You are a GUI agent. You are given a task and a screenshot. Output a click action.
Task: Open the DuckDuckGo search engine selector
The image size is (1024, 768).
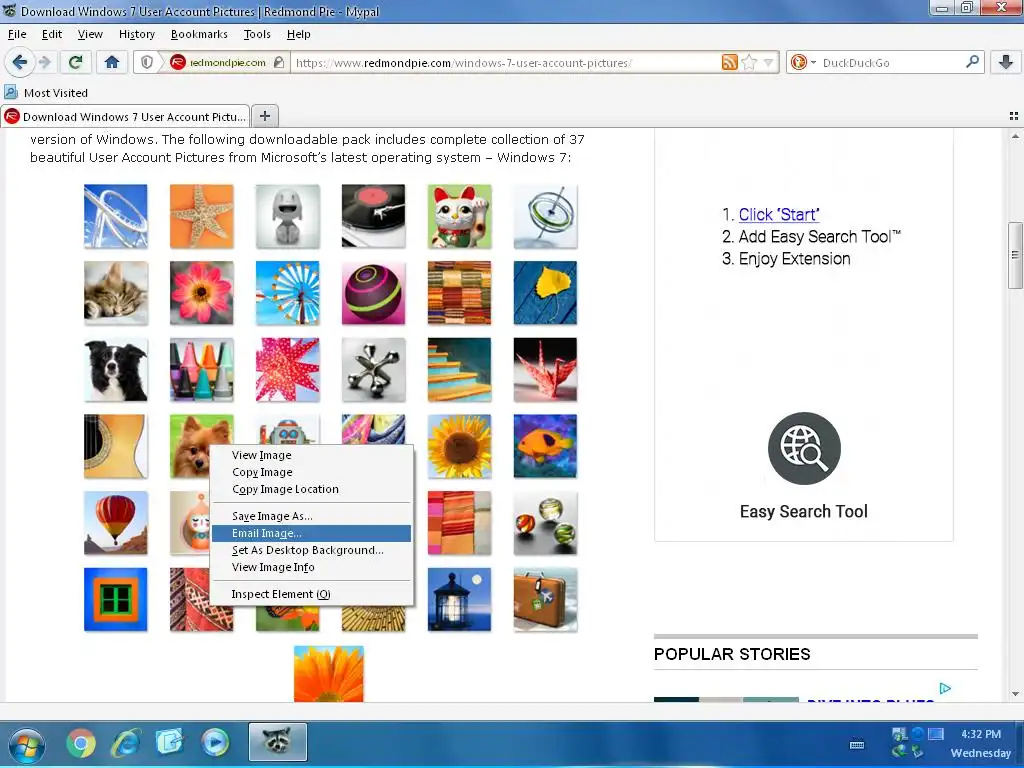coord(803,63)
